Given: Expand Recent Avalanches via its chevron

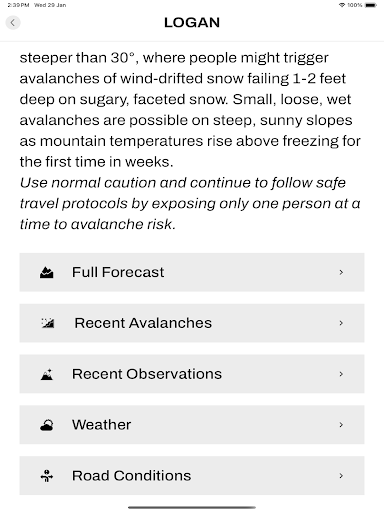Looking at the screenshot, I should click(x=341, y=323).
